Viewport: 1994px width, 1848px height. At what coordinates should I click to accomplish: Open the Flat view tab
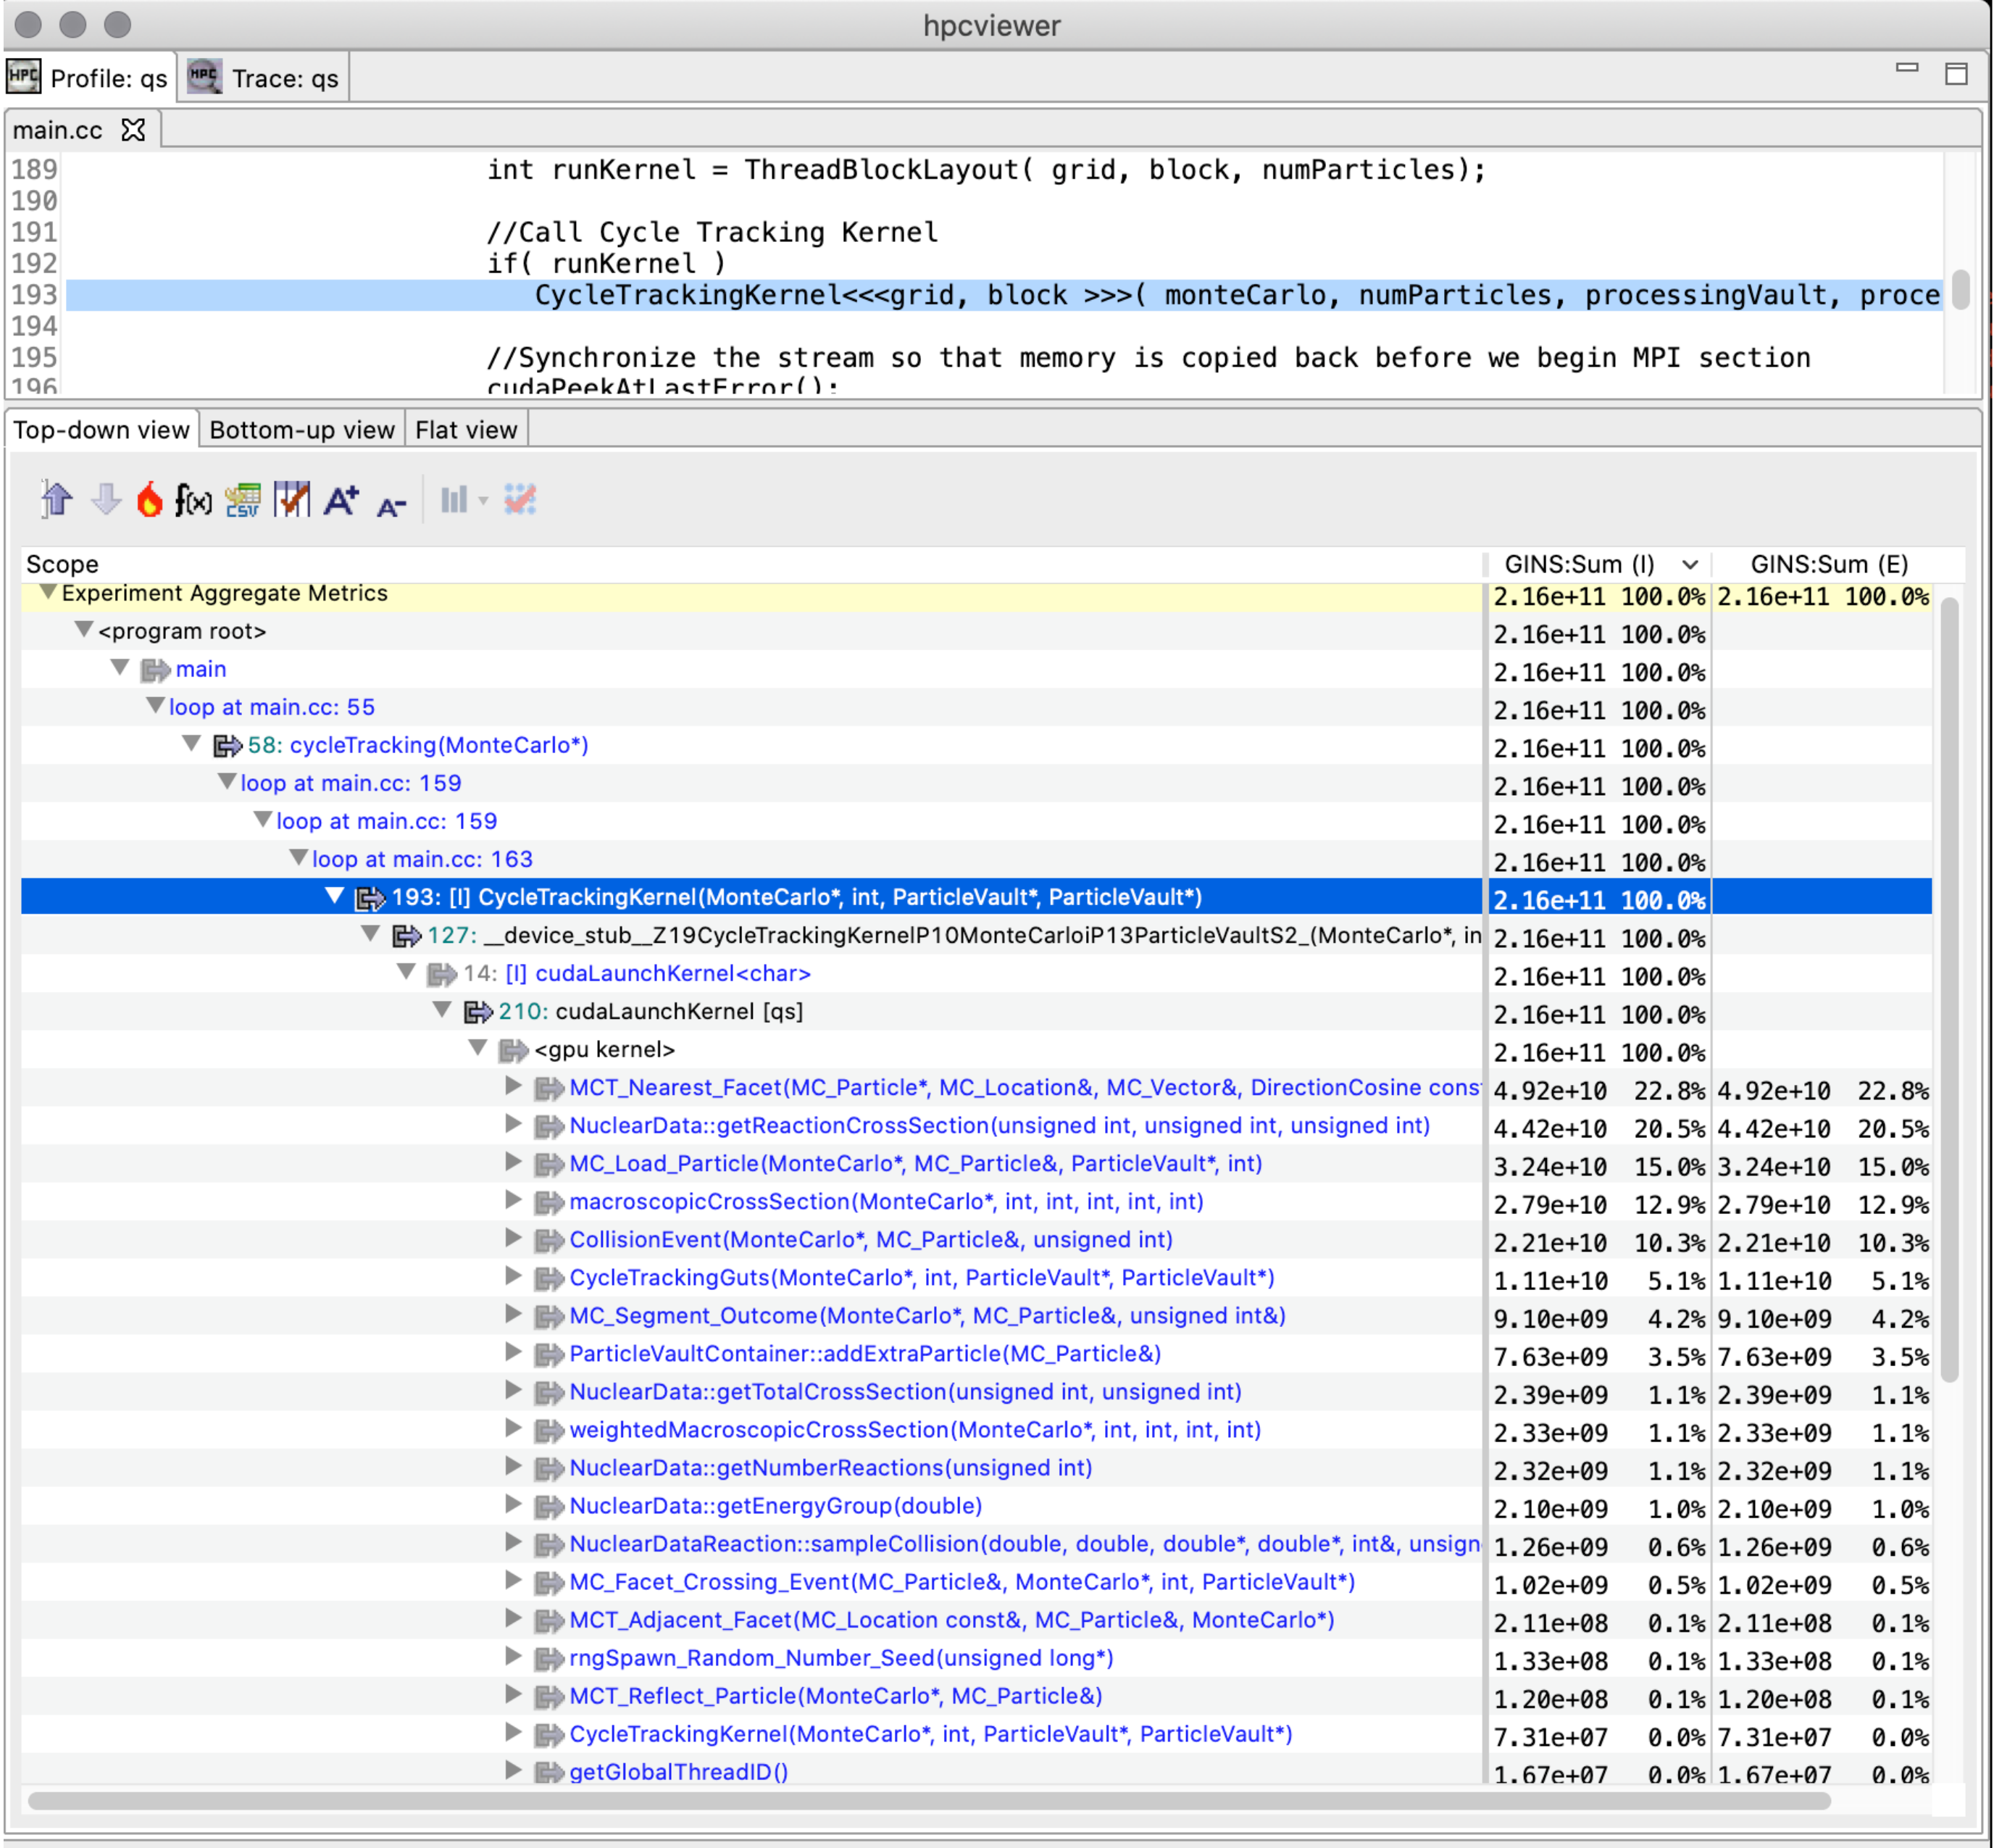click(x=466, y=430)
